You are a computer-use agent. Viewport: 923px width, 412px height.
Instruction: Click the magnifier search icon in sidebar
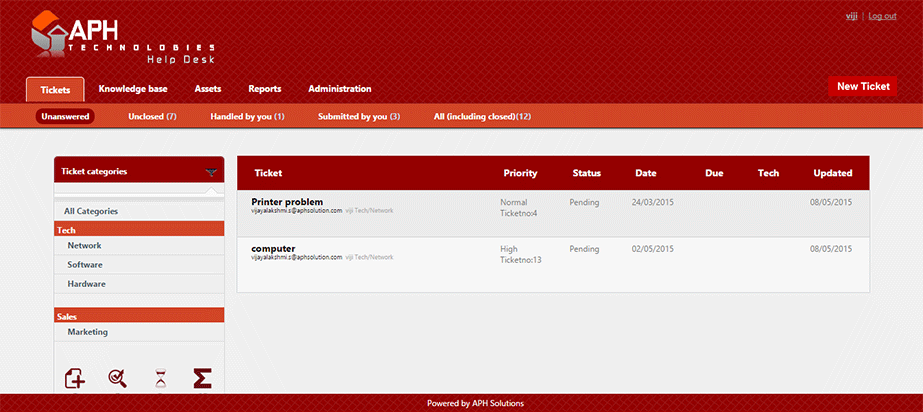click(x=117, y=378)
